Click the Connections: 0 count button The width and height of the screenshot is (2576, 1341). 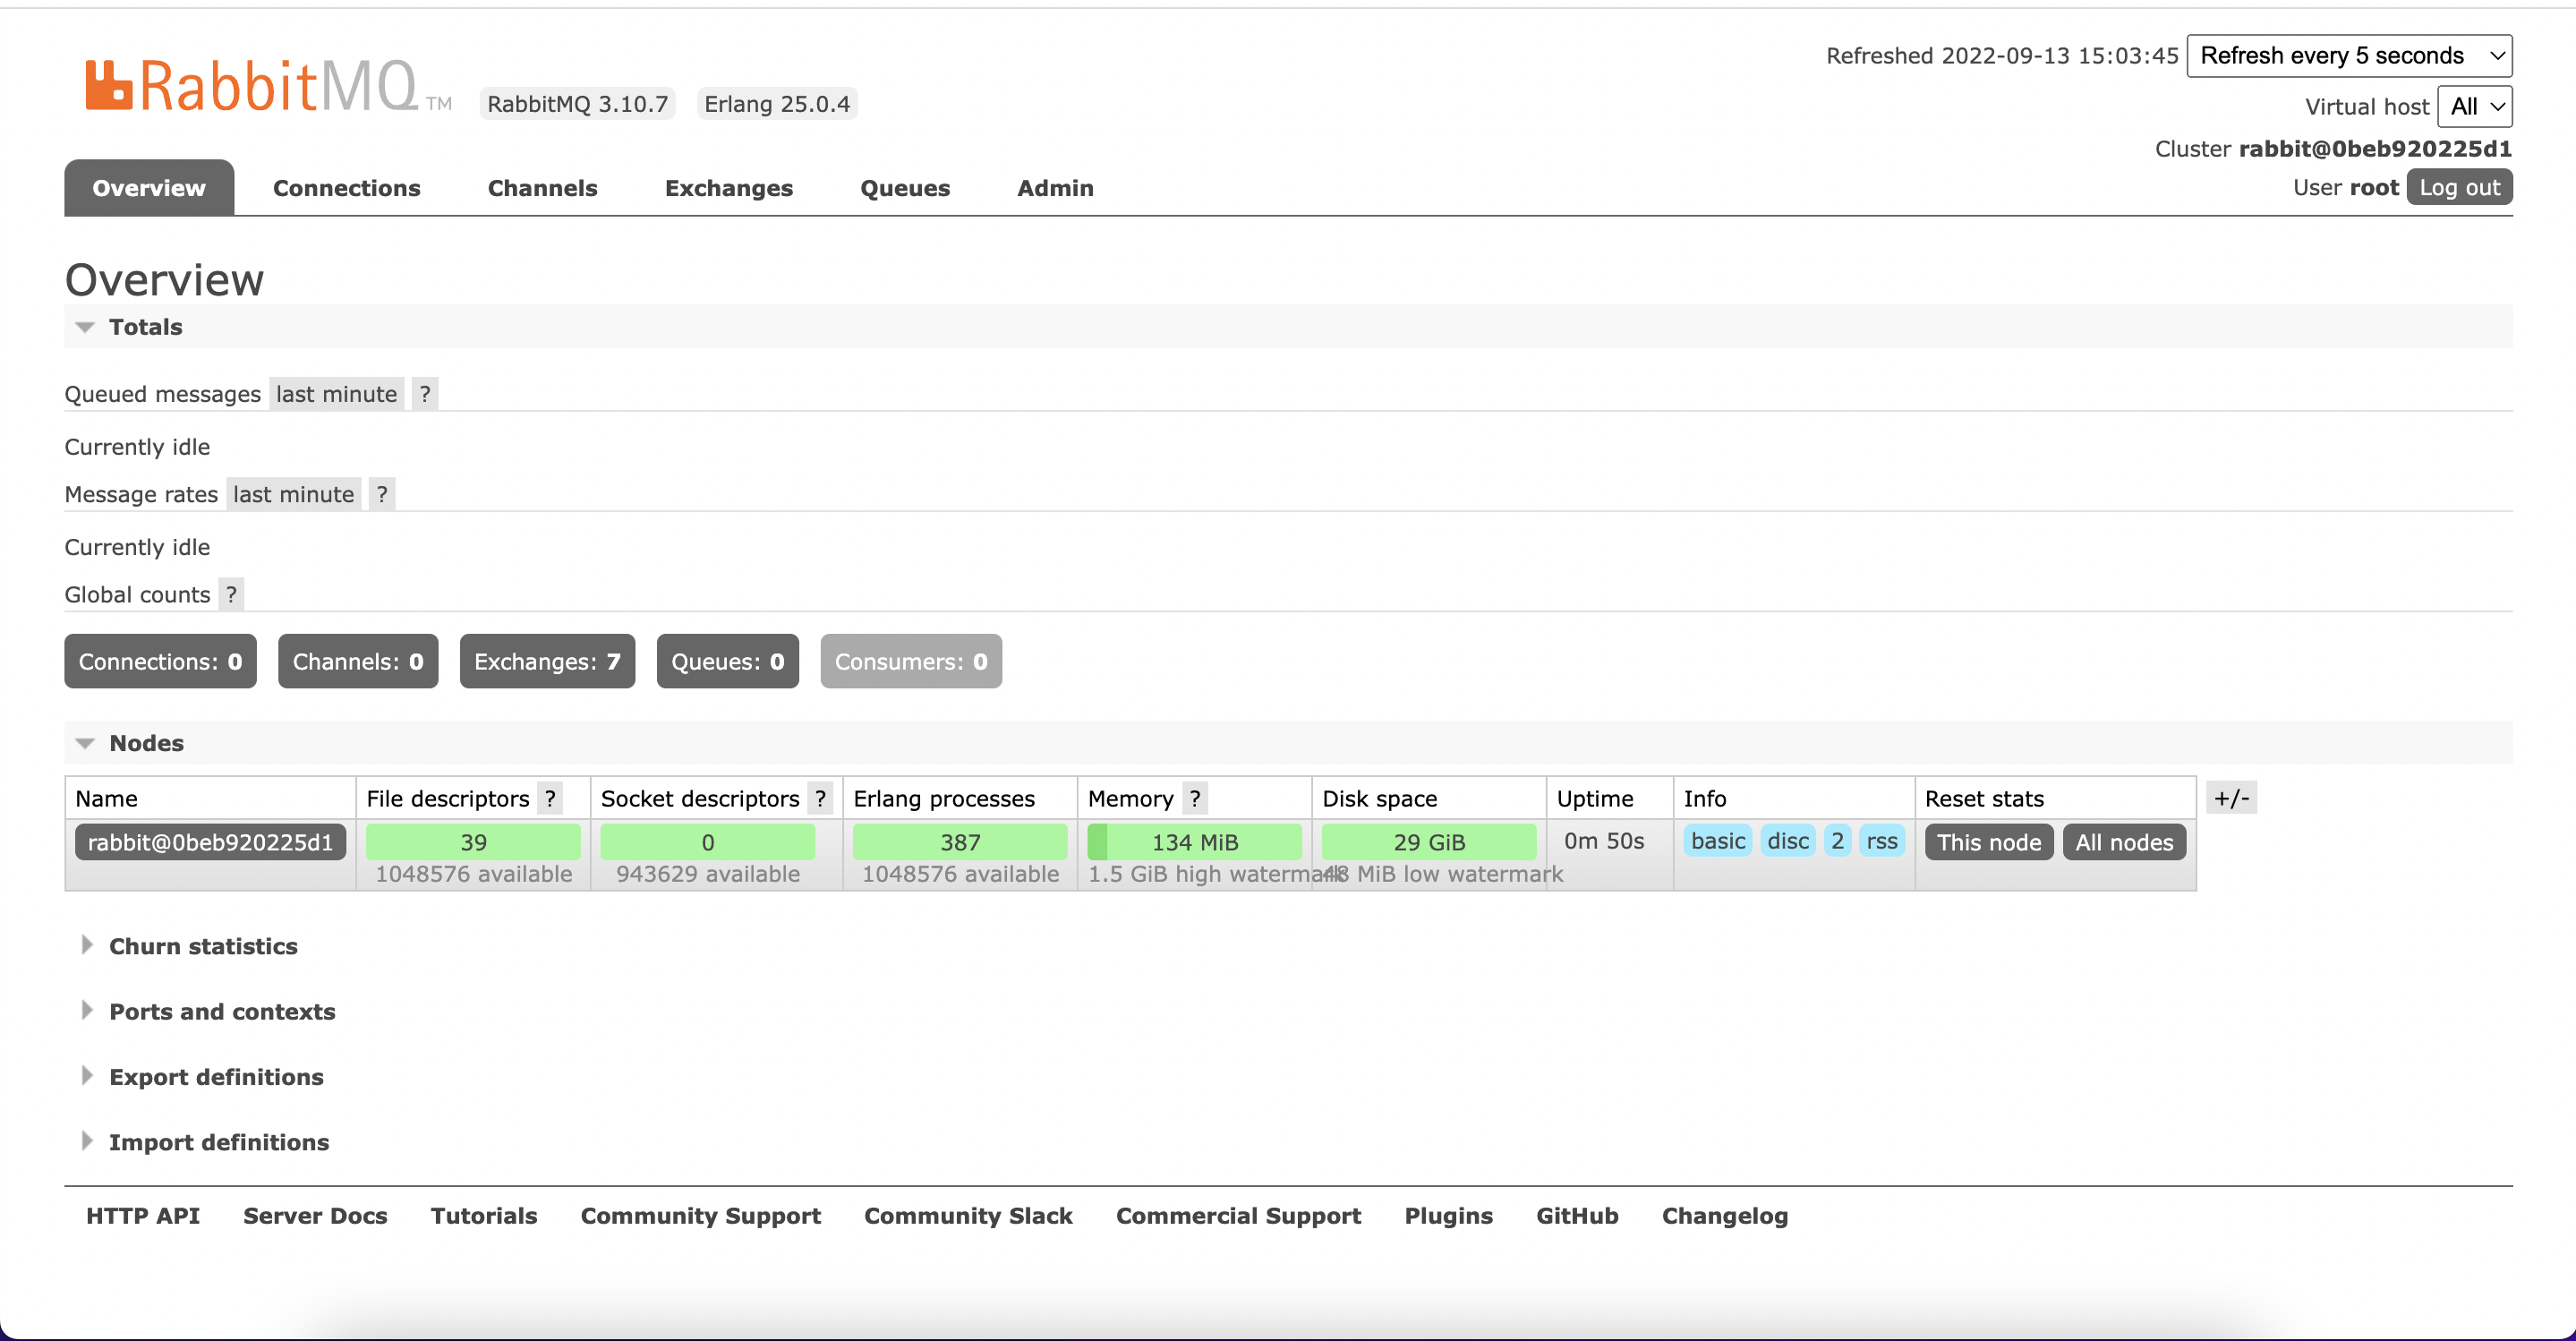coord(160,661)
